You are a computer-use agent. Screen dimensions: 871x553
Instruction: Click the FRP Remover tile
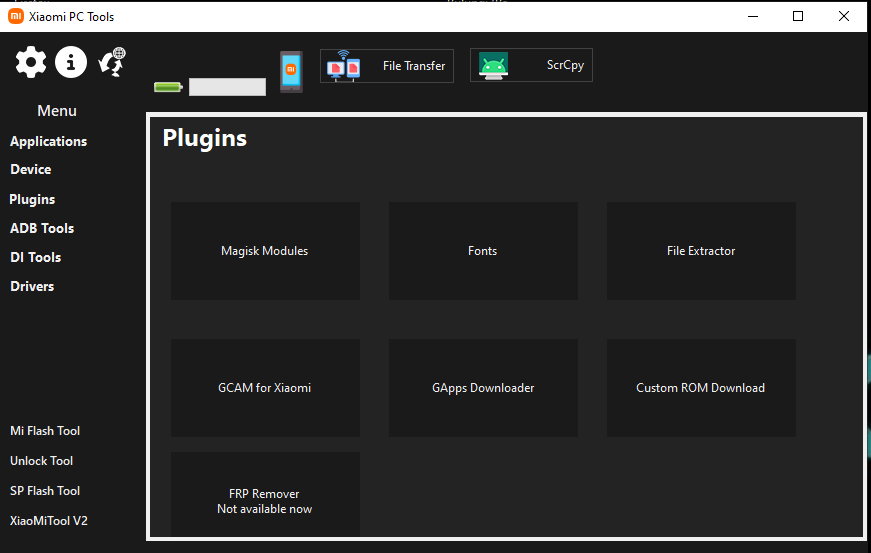[x=266, y=494]
